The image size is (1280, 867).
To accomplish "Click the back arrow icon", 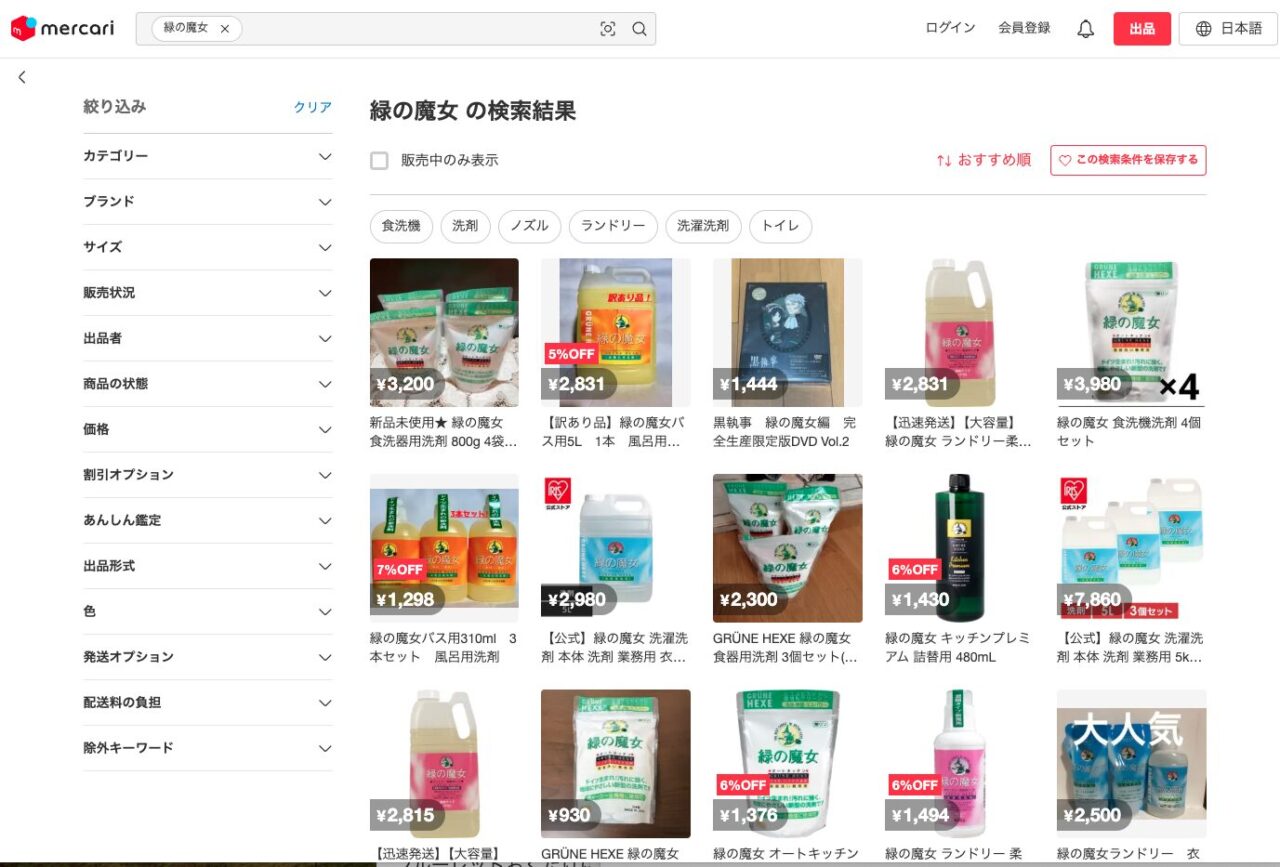I will (x=22, y=77).
